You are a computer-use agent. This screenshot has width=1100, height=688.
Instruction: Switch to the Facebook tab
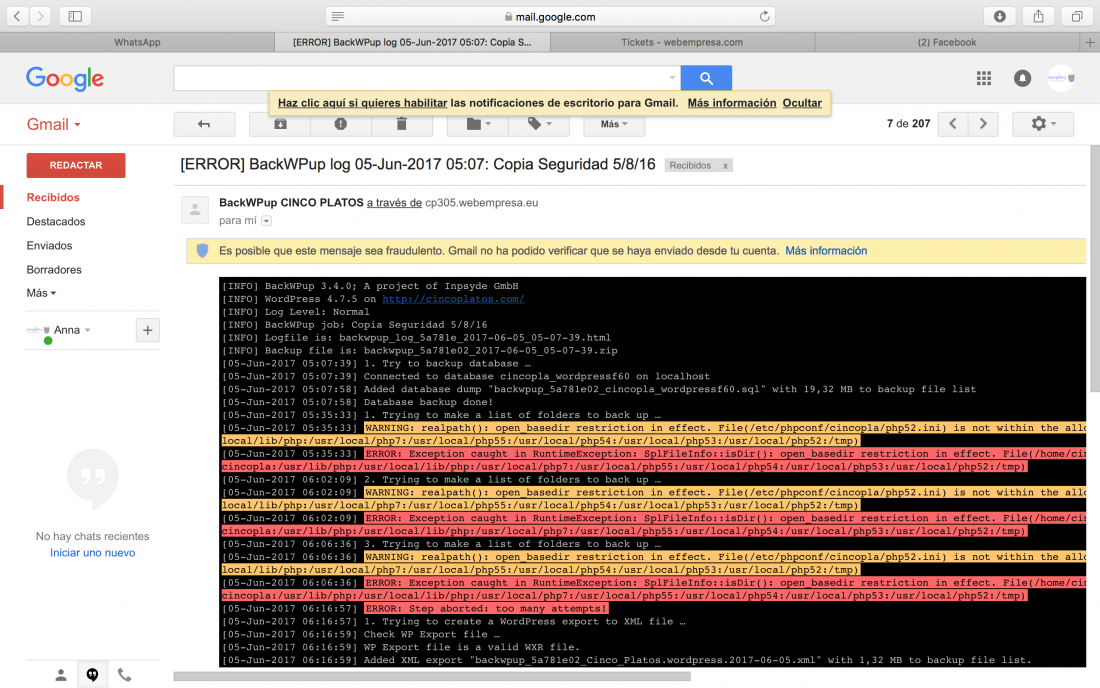947,42
